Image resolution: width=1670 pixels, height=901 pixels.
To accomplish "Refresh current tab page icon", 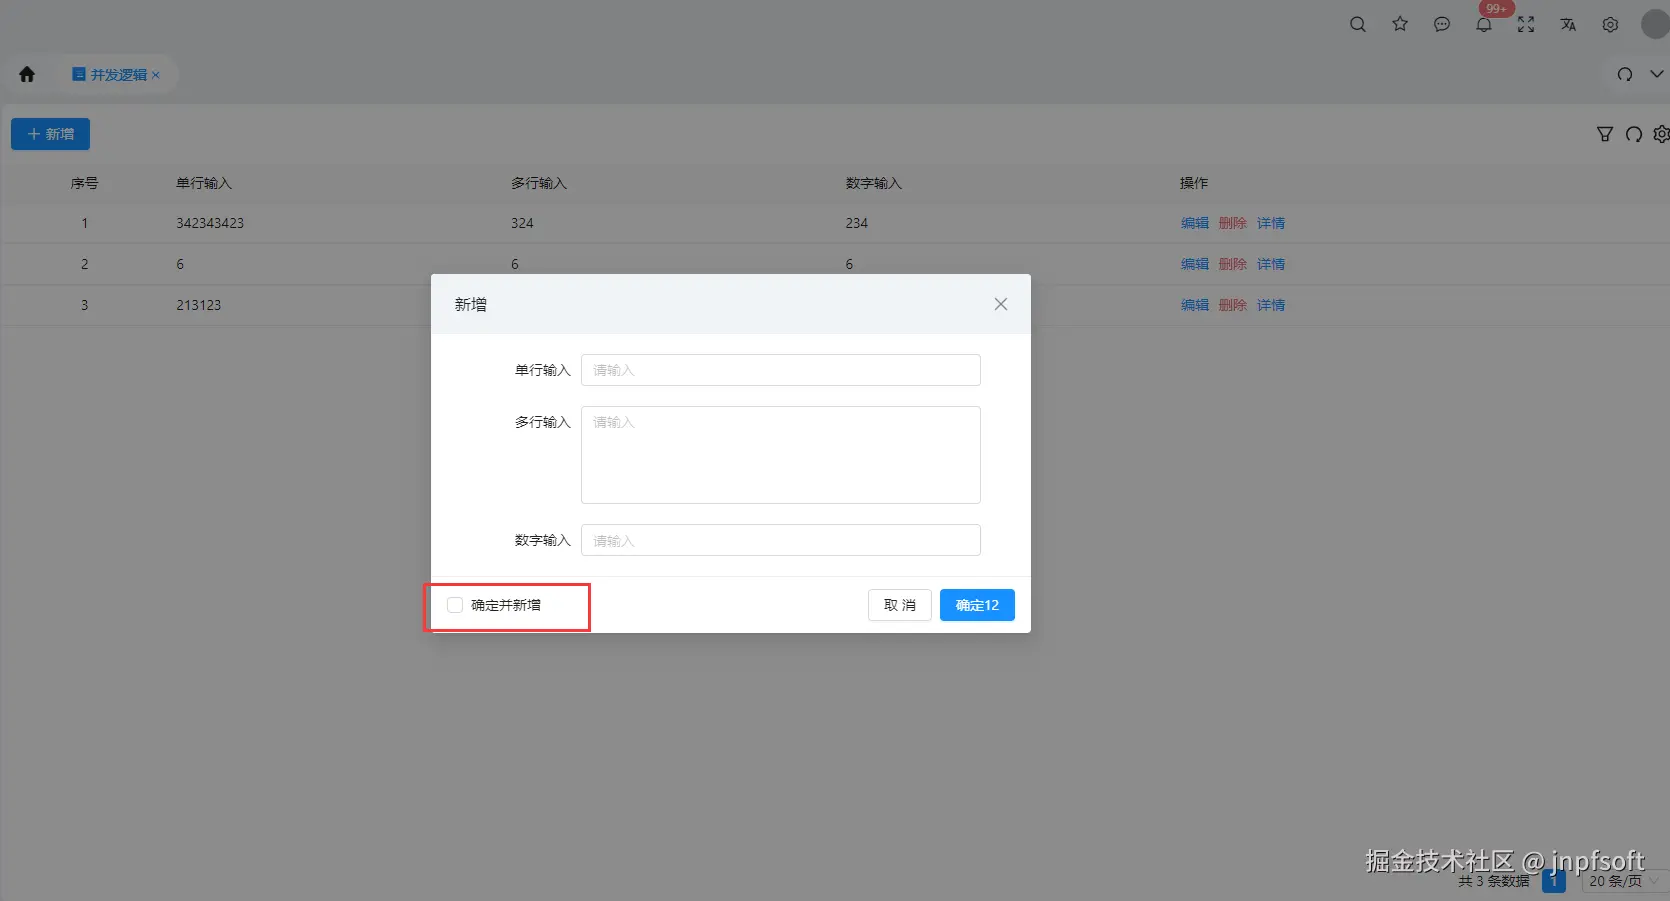I will (x=1625, y=74).
